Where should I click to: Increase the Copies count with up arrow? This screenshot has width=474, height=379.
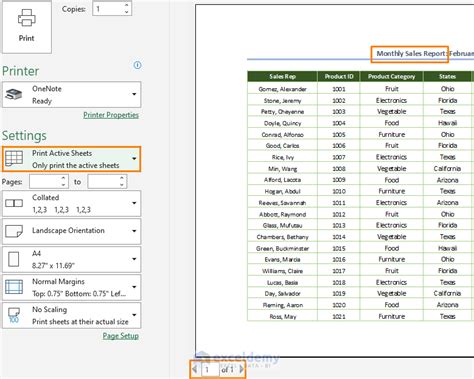click(x=127, y=5)
